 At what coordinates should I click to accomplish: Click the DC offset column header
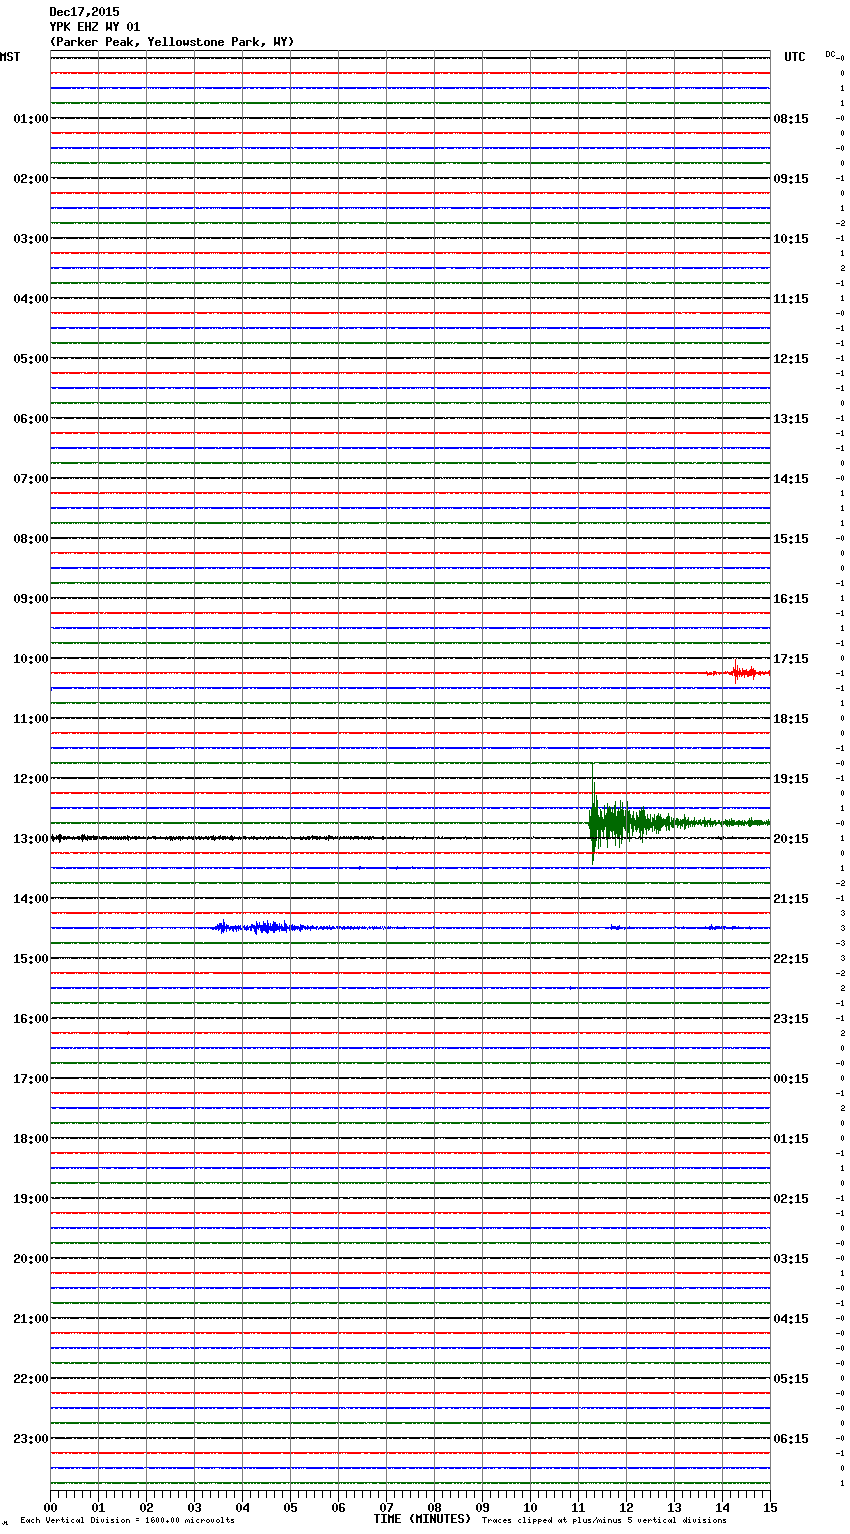831,54
